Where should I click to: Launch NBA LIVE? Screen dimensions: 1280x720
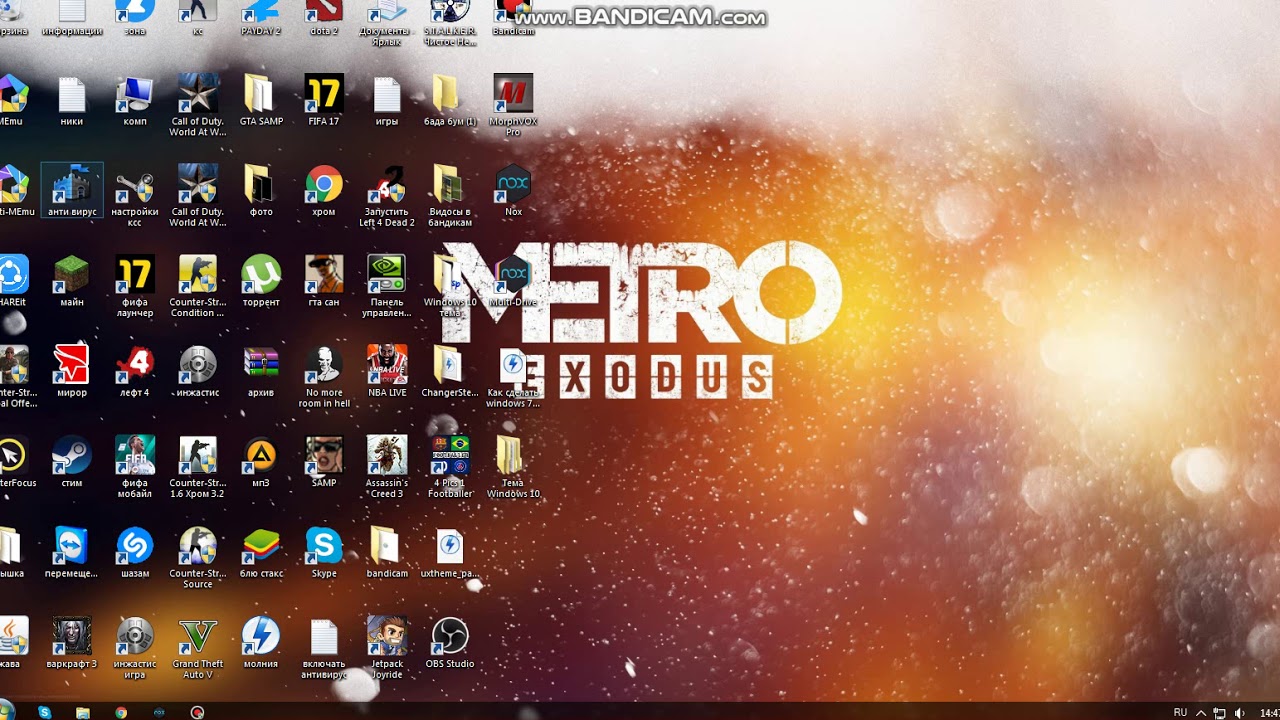[387, 373]
